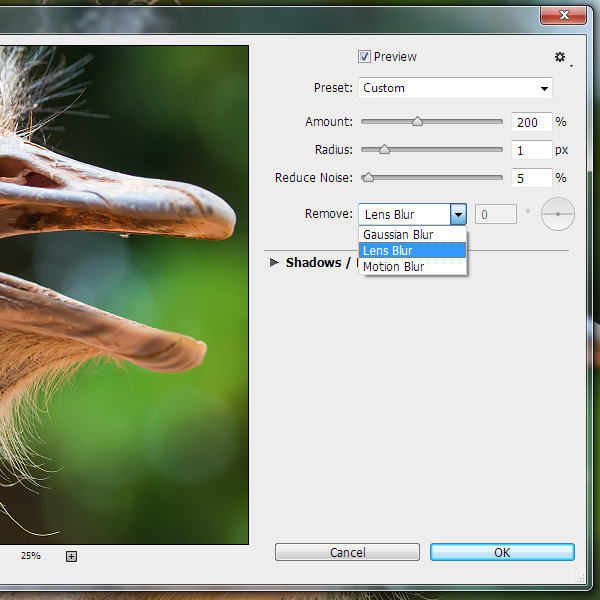Open the gear settings menu
600x600 pixels.
pos(560,58)
